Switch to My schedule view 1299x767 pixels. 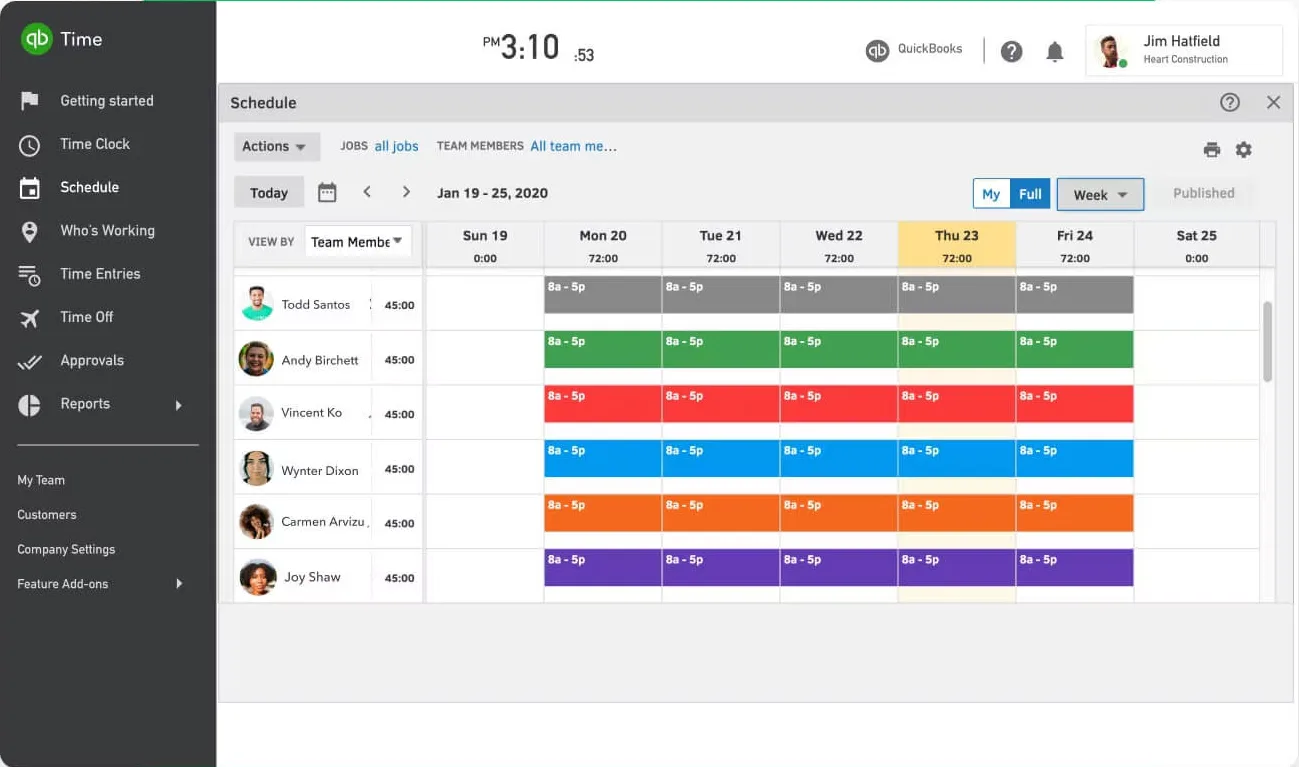[x=991, y=193]
